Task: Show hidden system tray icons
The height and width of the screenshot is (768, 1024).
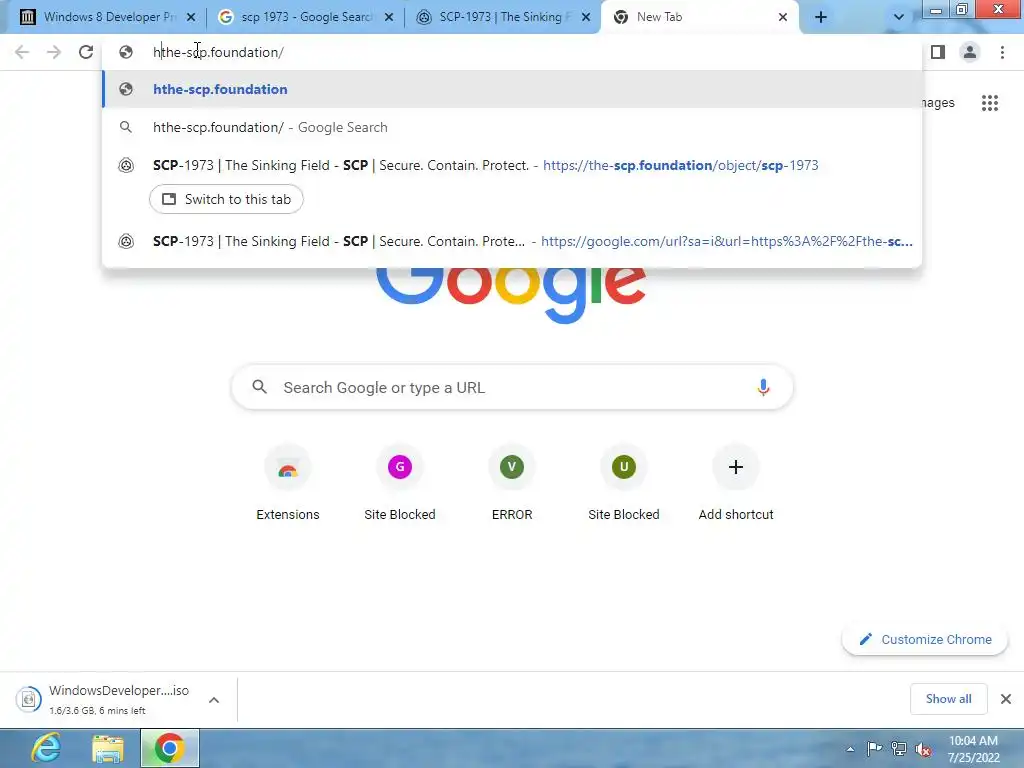Action: [850, 749]
